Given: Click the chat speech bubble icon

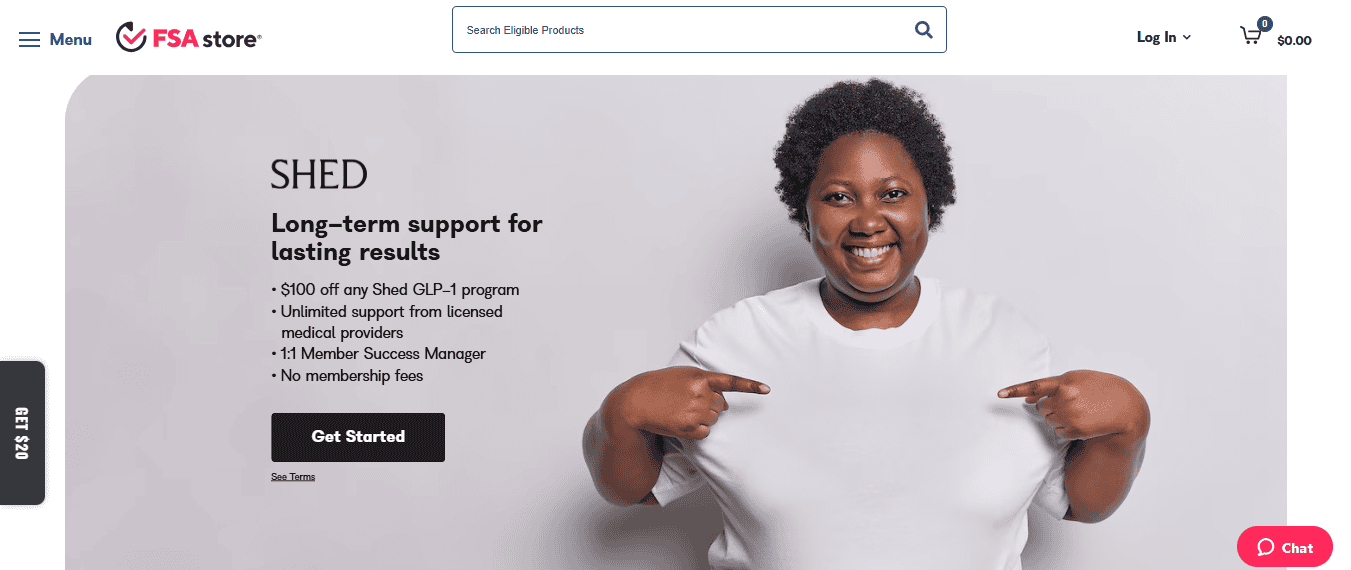Looking at the screenshot, I should [1265, 547].
